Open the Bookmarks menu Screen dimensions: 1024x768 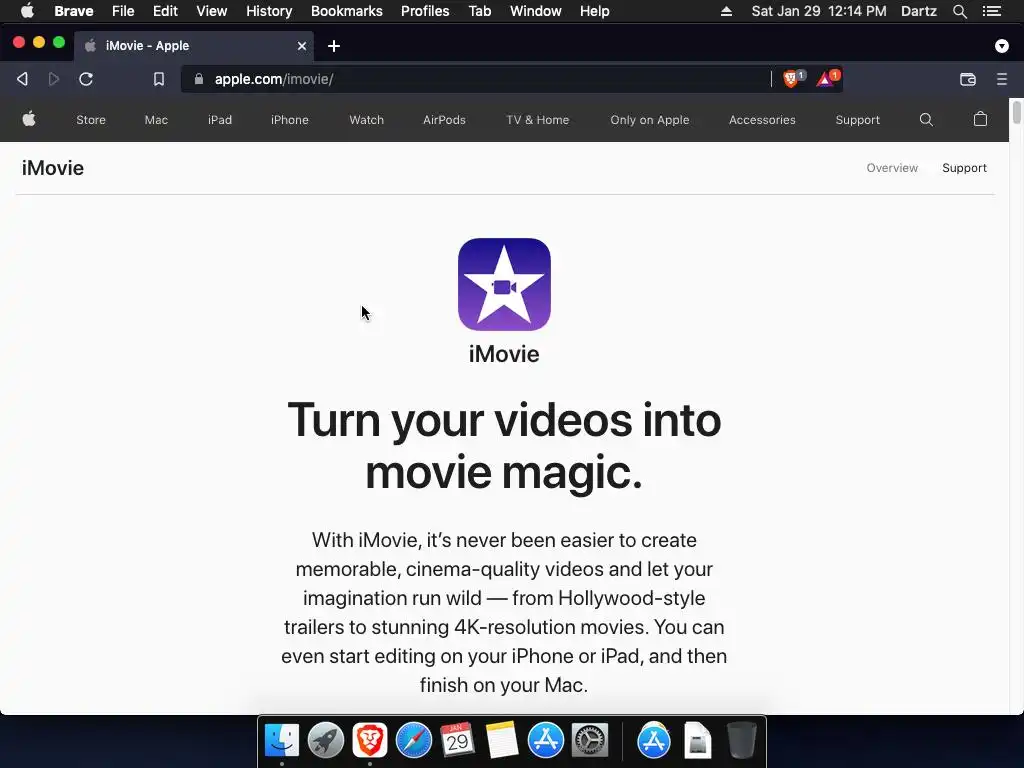click(x=347, y=11)
